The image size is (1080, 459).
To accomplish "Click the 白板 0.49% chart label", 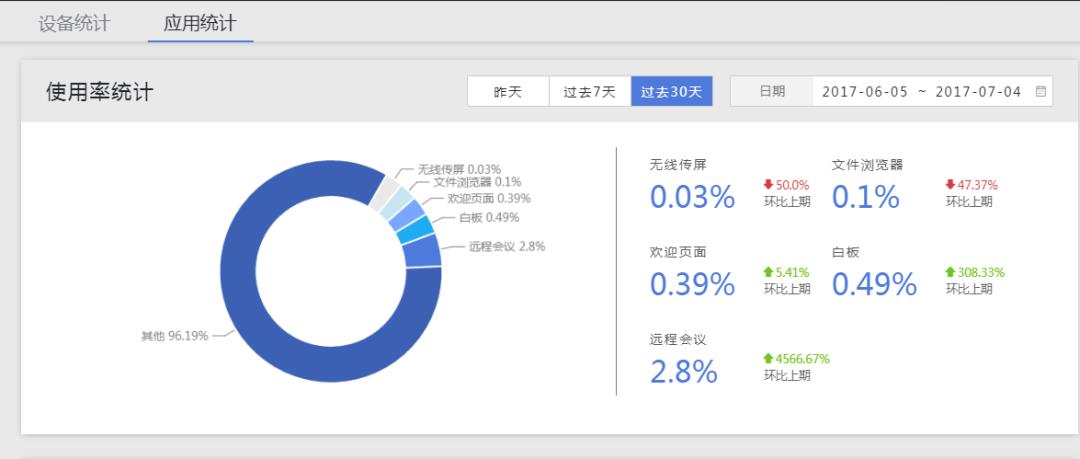I will pos(488,218).
